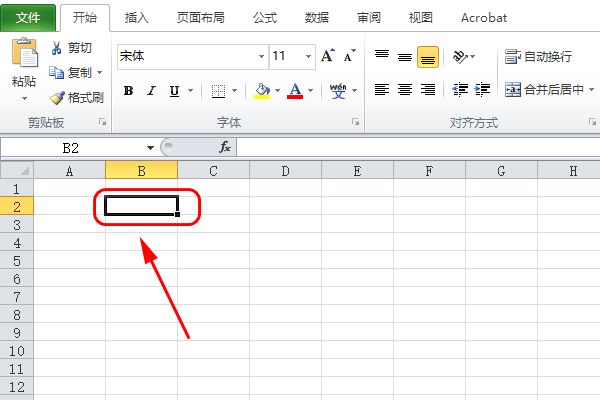Expand the phonetic guide dropdown arrow
Viewport: 600px width, 400px height.
[x=355, y=91]
